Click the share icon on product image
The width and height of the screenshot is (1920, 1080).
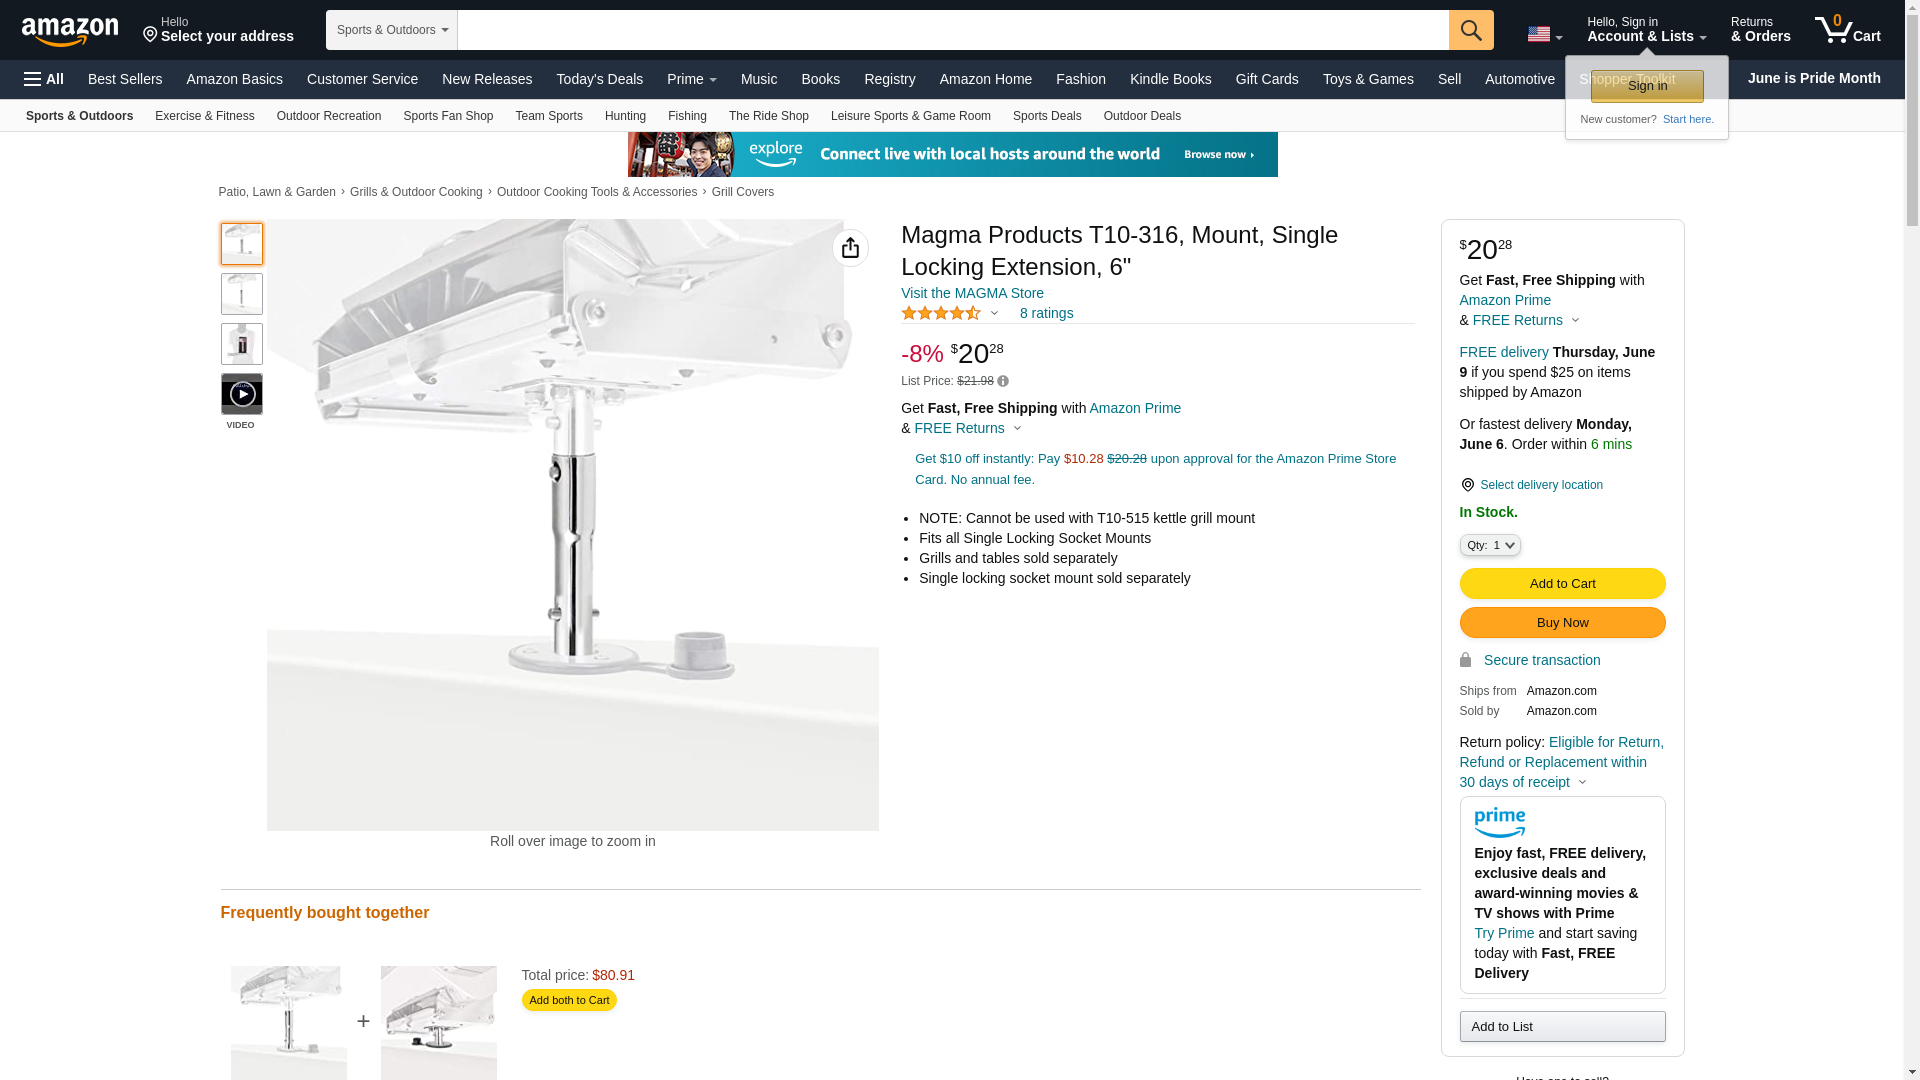coord(850,248)
